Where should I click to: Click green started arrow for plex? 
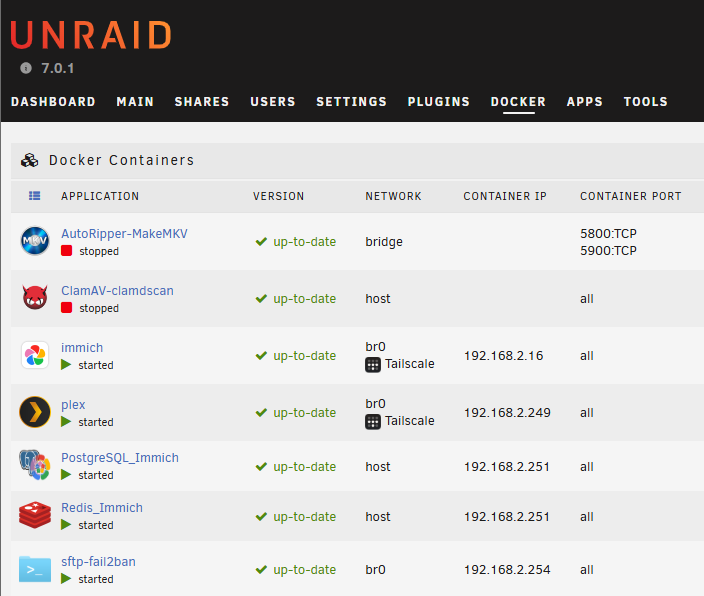(66, 422)
